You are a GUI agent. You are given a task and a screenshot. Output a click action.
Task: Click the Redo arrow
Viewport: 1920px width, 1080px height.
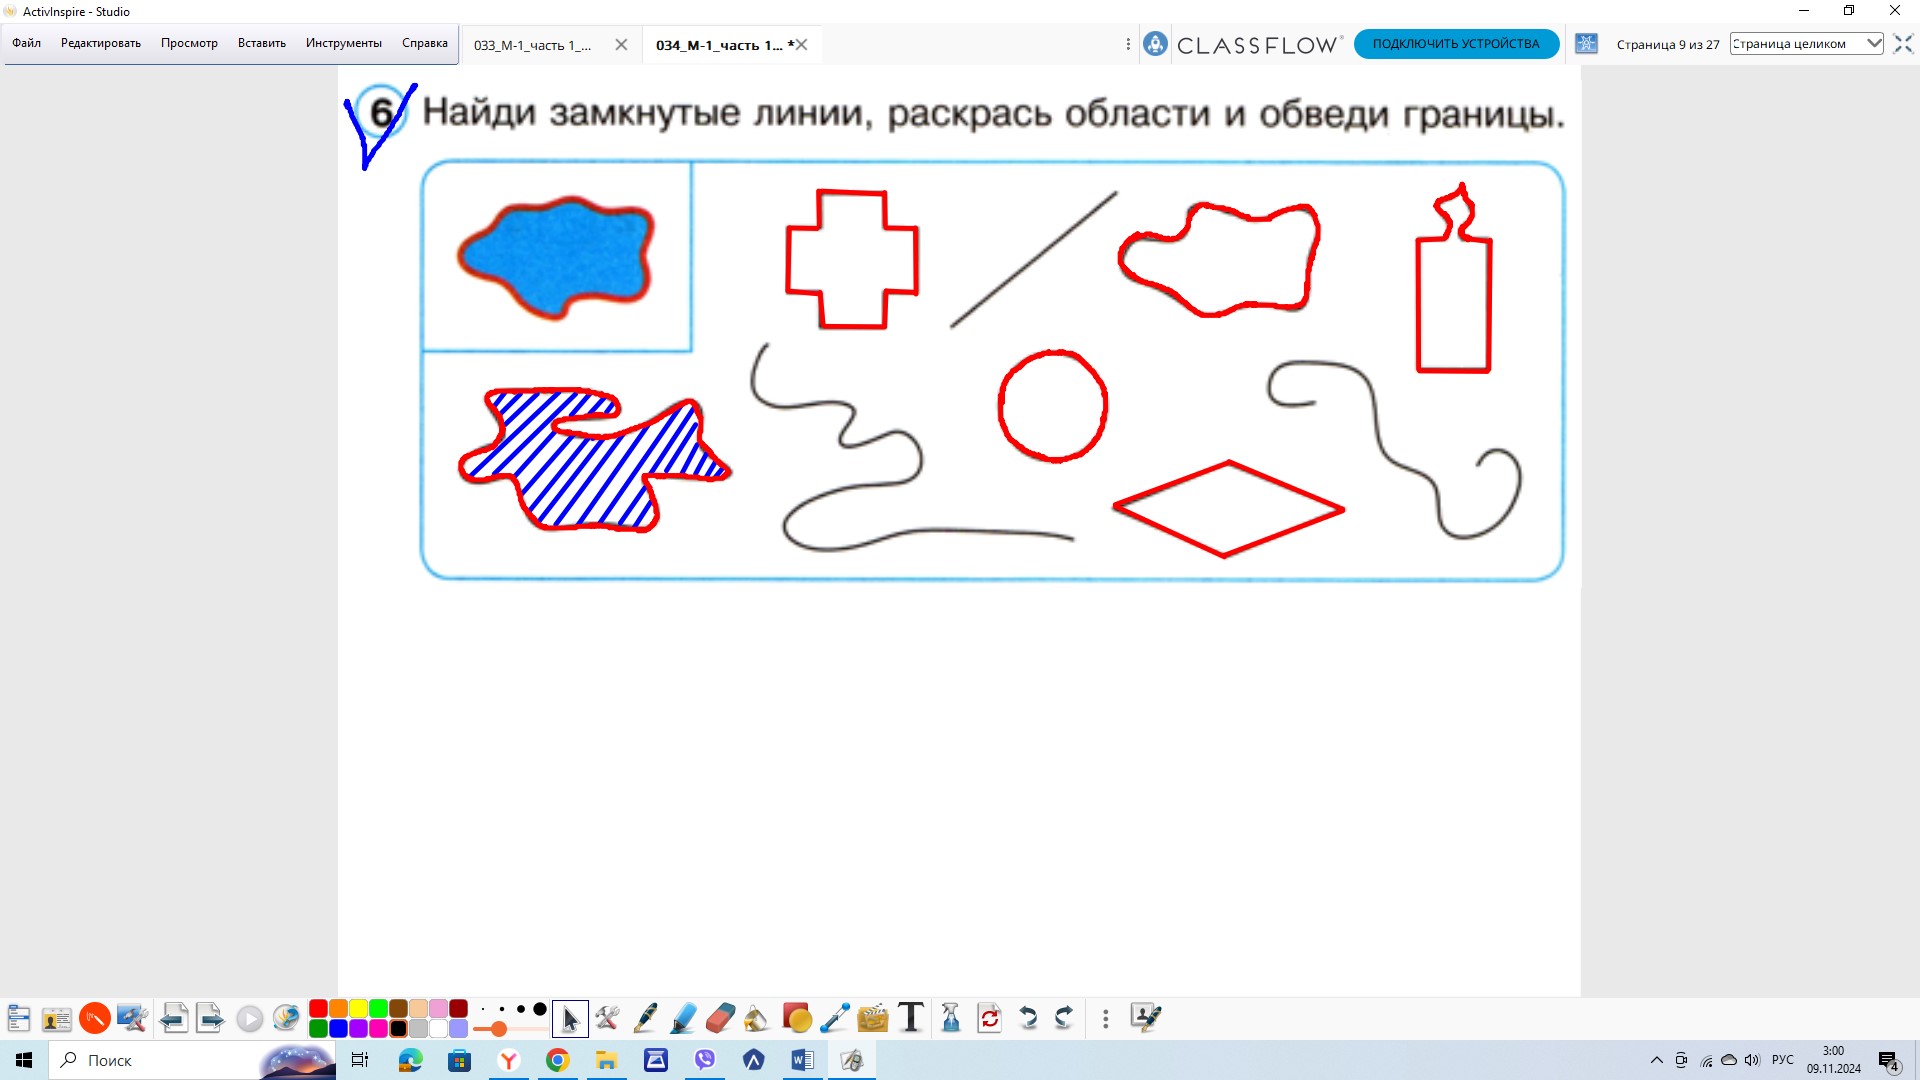(x=1064, y=1018)
